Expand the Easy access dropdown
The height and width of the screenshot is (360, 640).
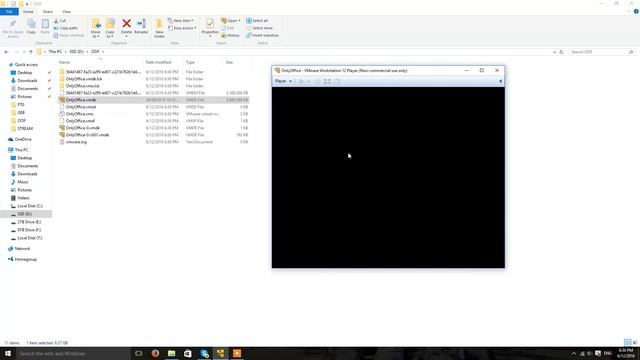pyautogui.click(x=182, y=28)
